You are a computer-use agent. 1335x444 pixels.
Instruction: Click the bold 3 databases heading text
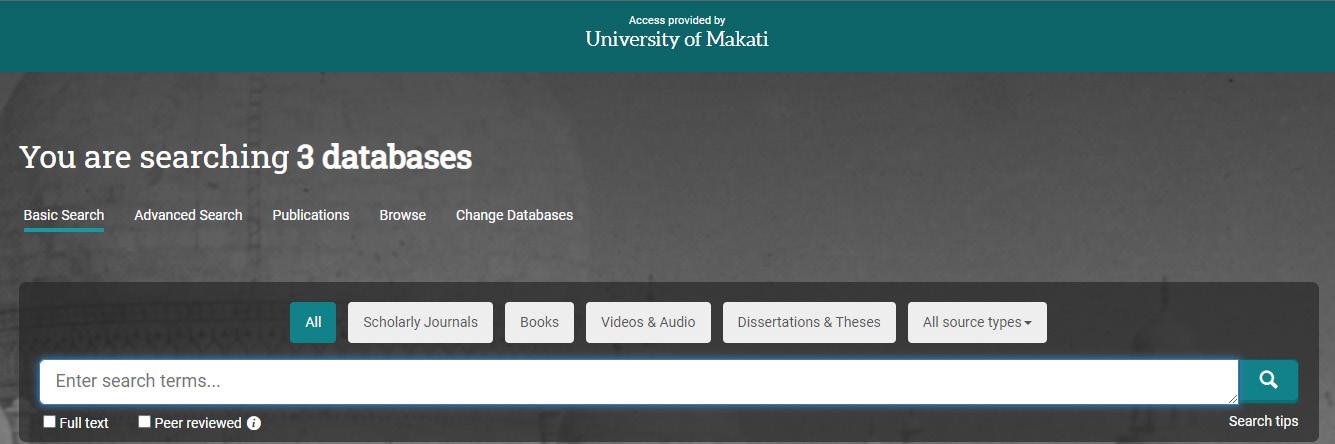coord(384,157)
